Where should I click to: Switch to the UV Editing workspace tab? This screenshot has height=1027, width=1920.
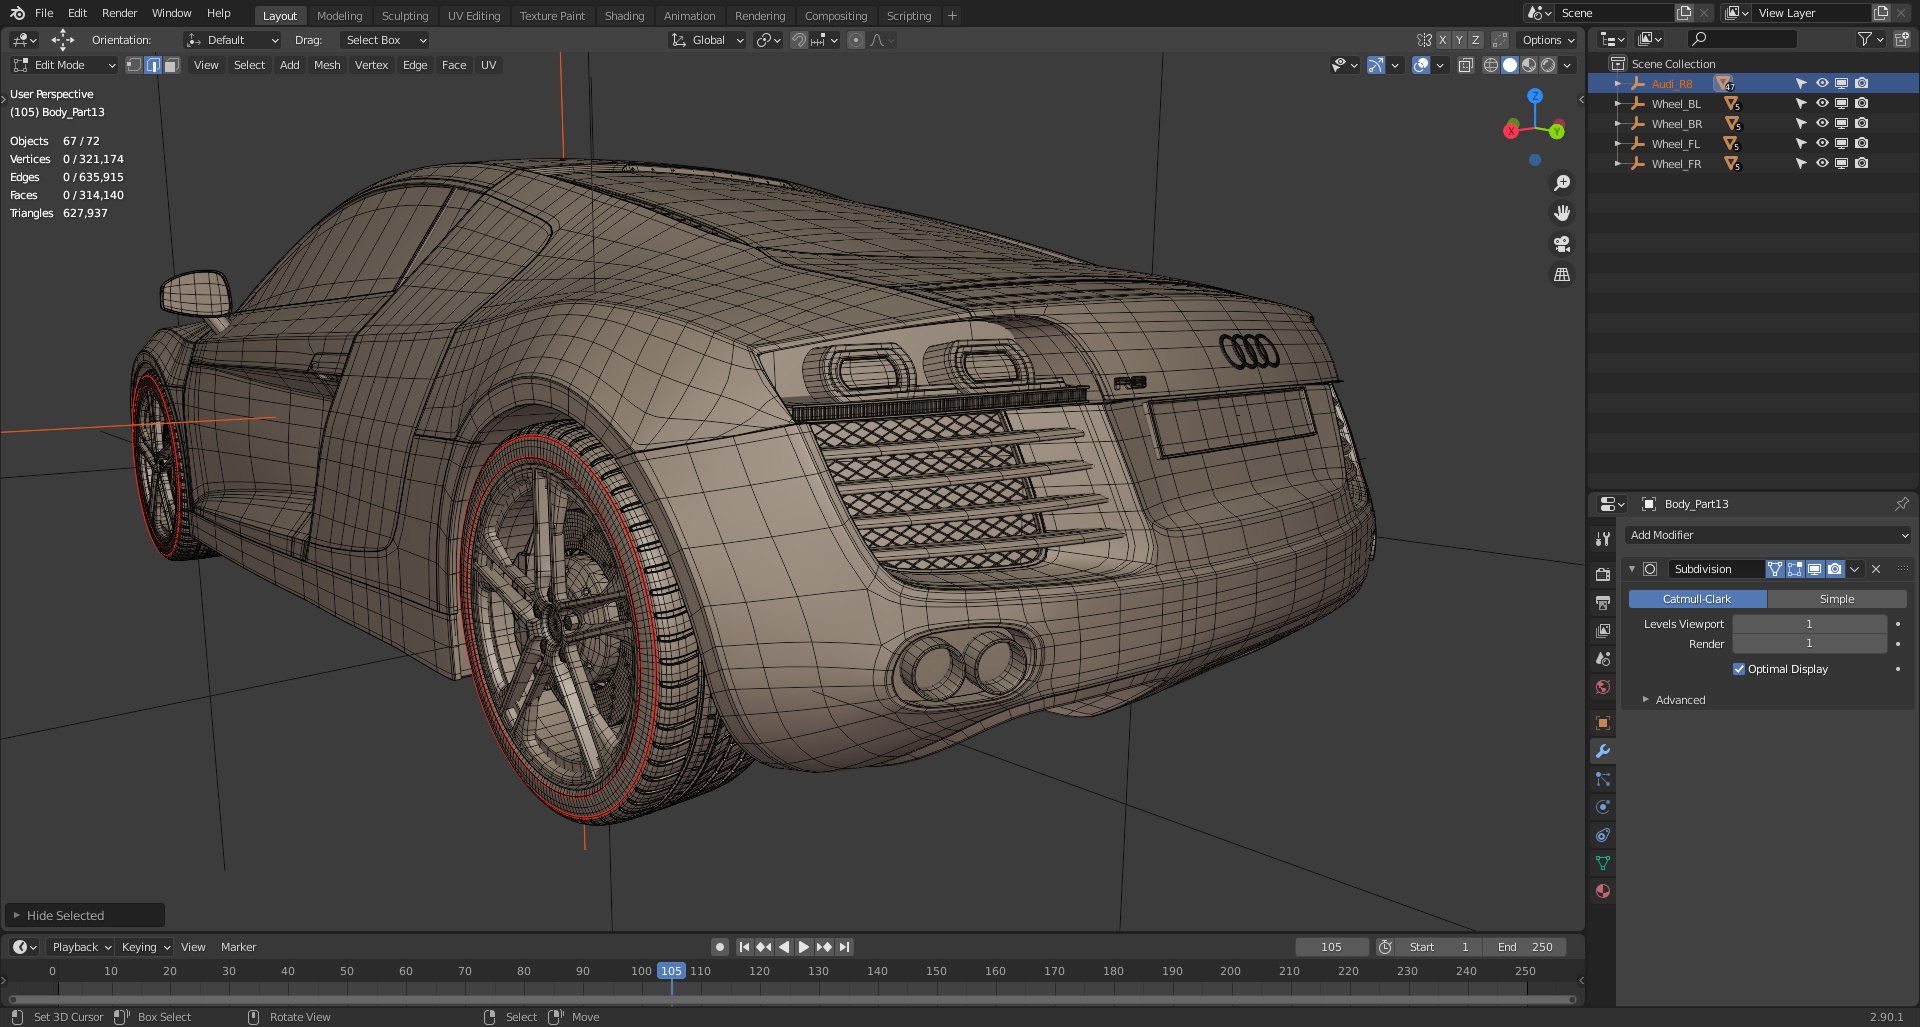tap(473, 16)
